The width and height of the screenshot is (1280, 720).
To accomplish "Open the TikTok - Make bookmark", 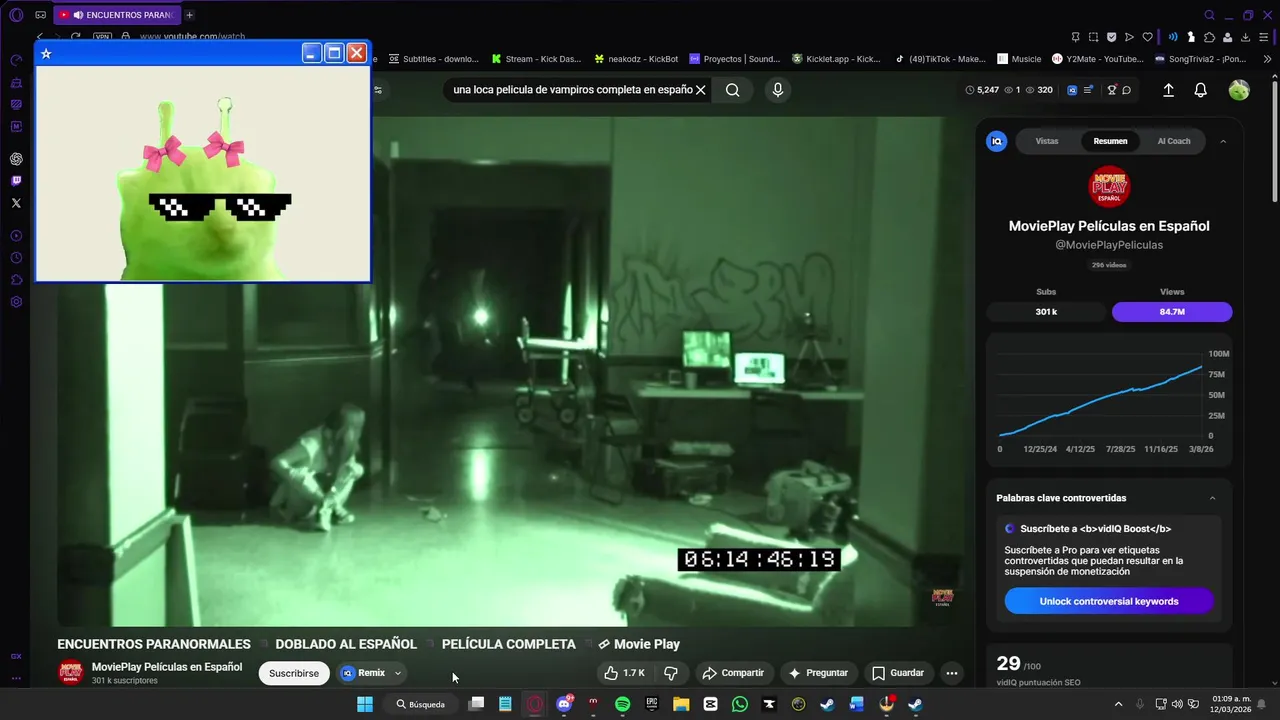I will 940,59.
